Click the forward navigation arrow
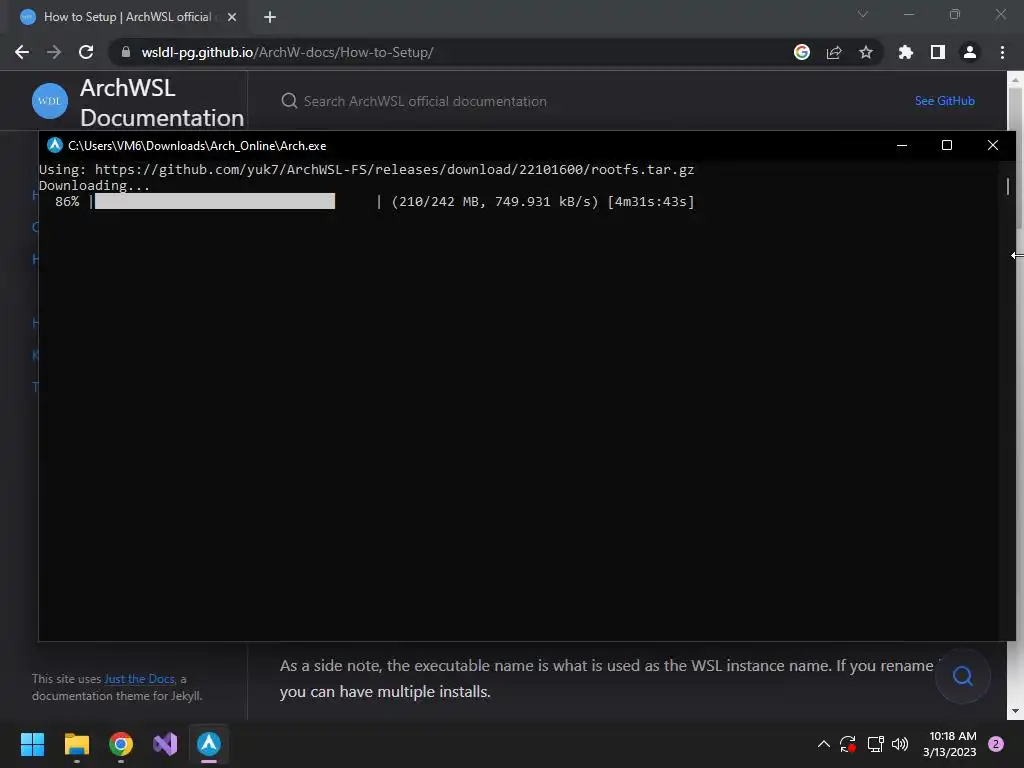The height and width of the screenshot is (768, 1024). (54, 52)
